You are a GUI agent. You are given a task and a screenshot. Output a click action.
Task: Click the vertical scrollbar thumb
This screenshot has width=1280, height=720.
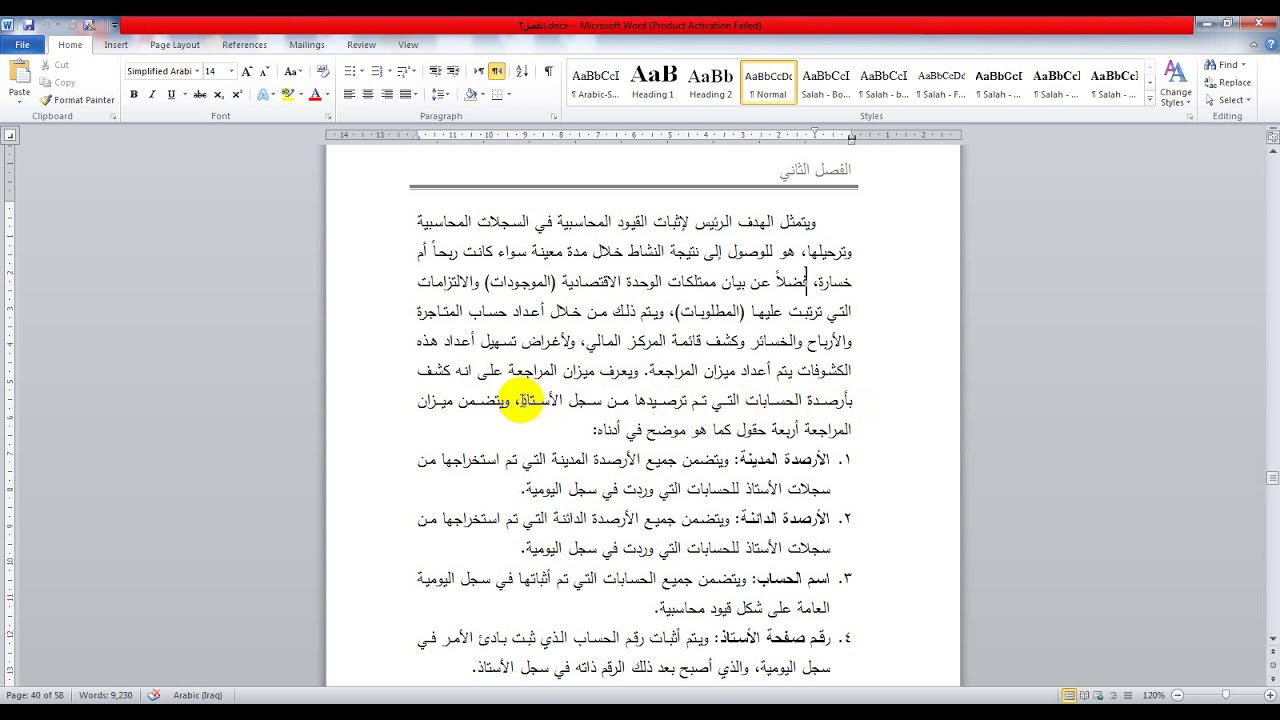pos(1273,478)
